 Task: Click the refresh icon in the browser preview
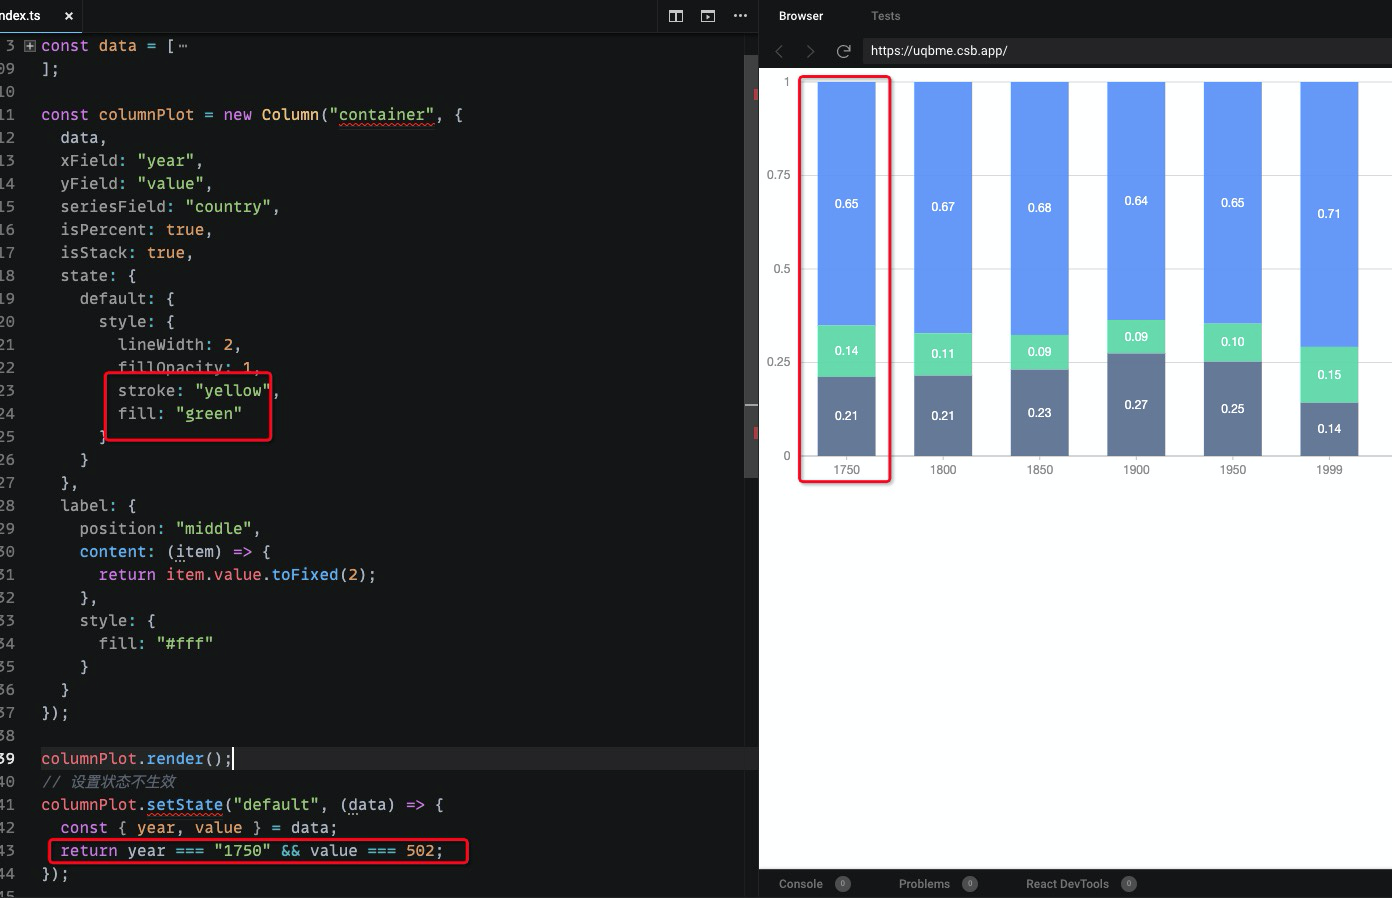point(843,51)
